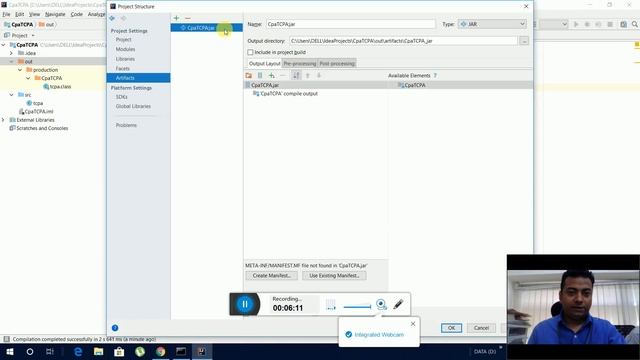Move element down arrow in Output Layout
640x360 pixels.
click(x=319, y=76)
